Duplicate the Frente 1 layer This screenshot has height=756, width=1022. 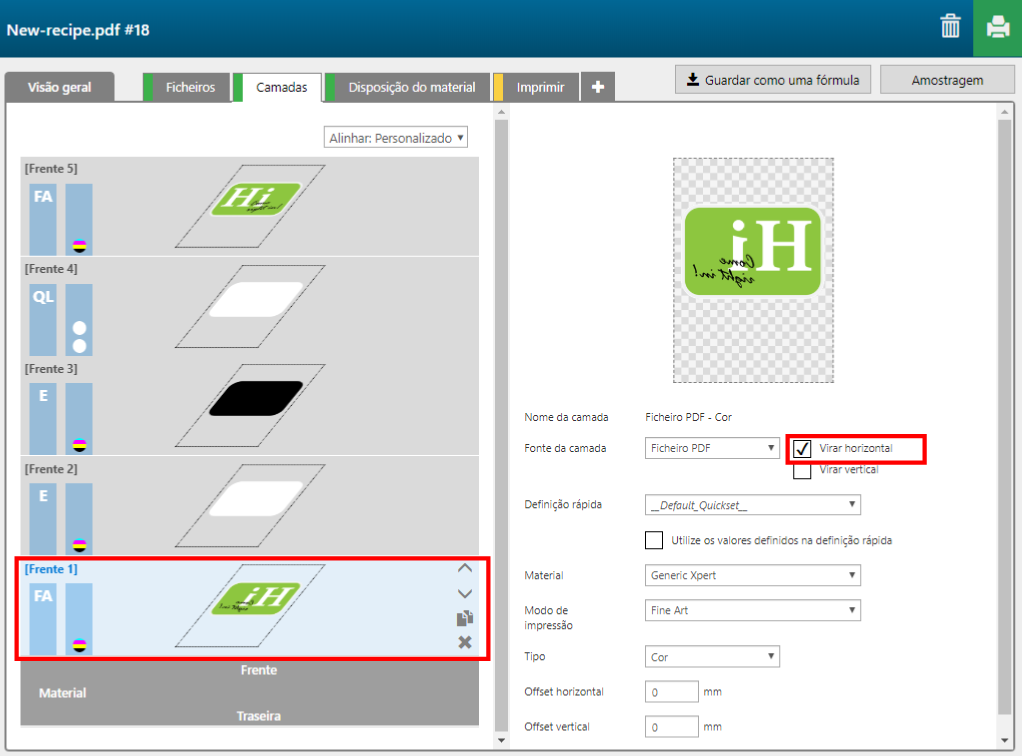click(464, 618)
